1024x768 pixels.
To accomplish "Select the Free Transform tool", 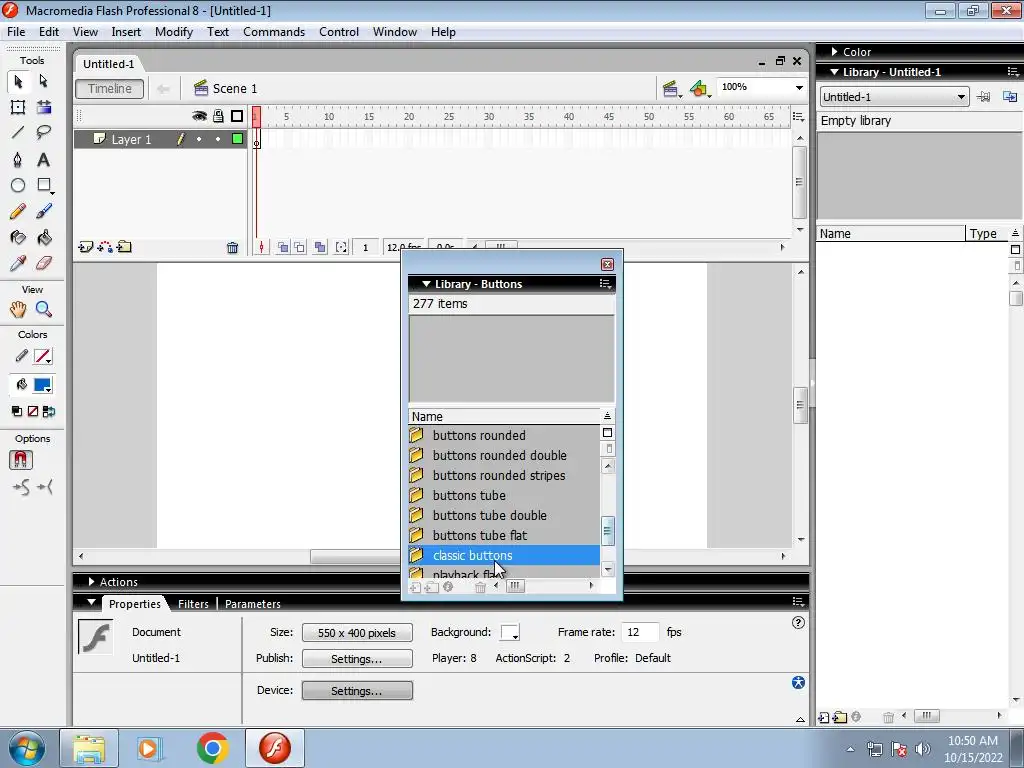I will pyautogui.click(x=18, y=107).
